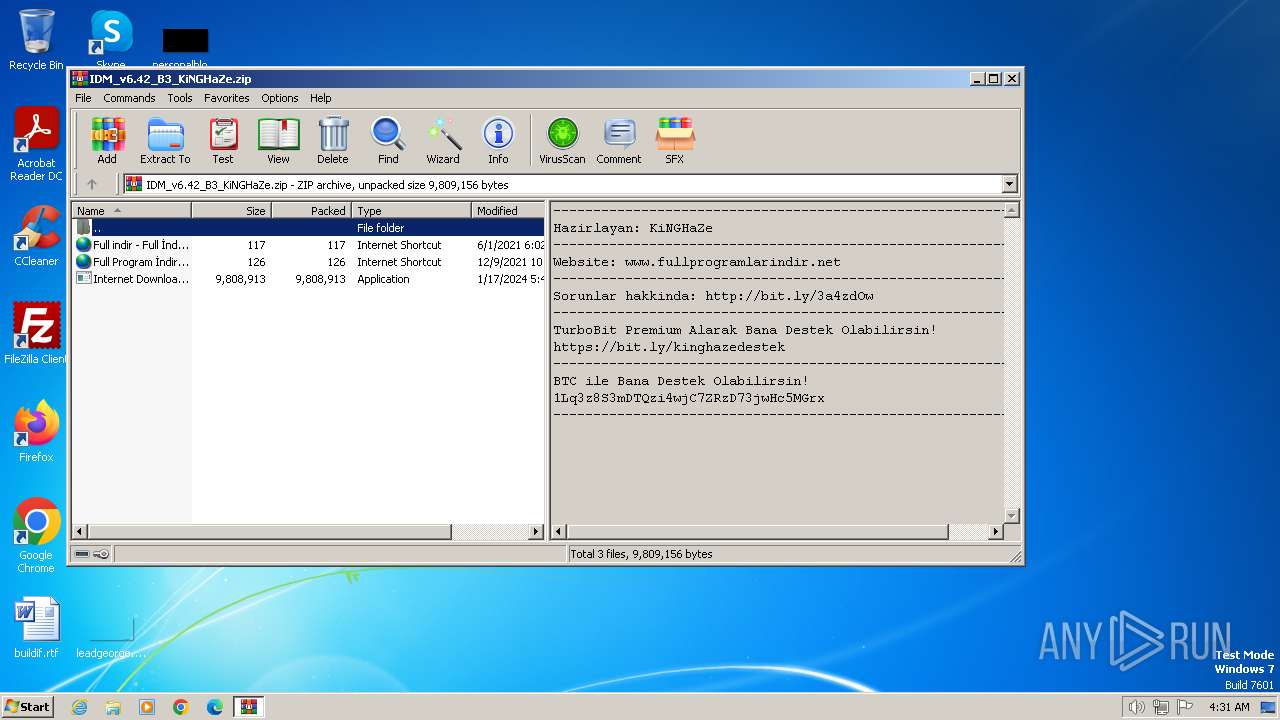Sort the list by the Type column
This screenshot has width=1280, height=720.
[x=411, y=210]
